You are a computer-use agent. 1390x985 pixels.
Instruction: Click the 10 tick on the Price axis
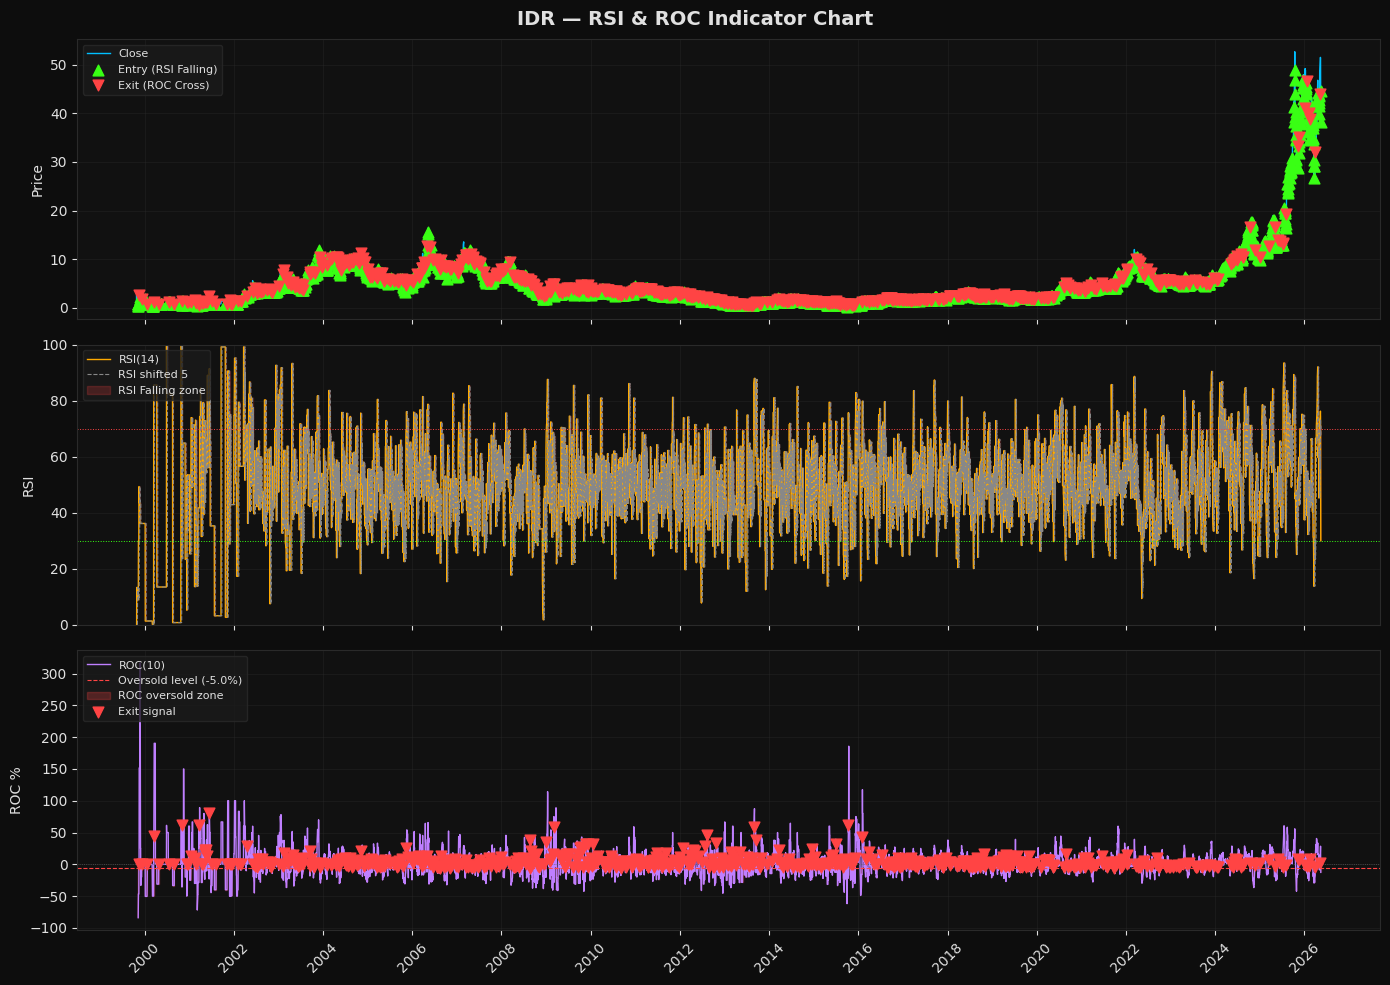click(x=59, y=260)
